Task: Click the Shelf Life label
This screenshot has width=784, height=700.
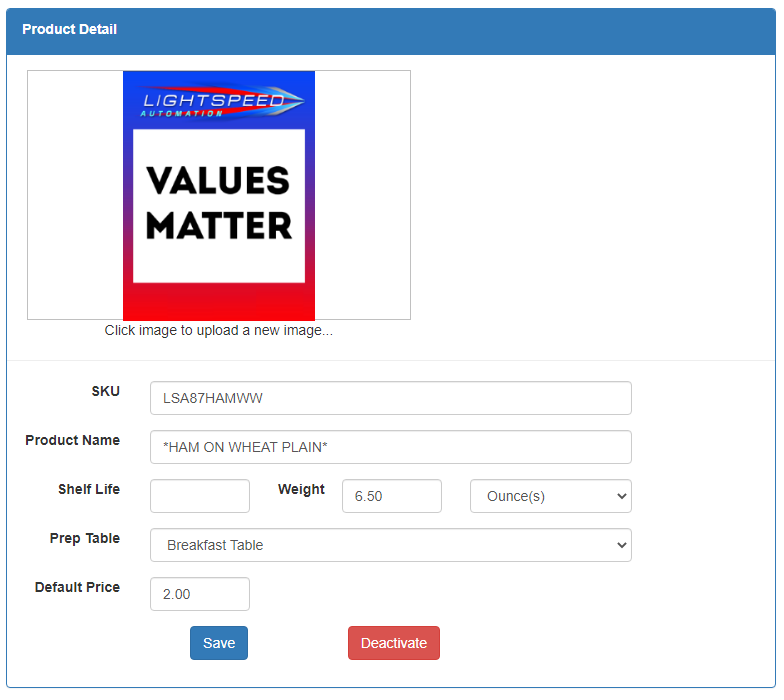Action: (x=89, y=489)
